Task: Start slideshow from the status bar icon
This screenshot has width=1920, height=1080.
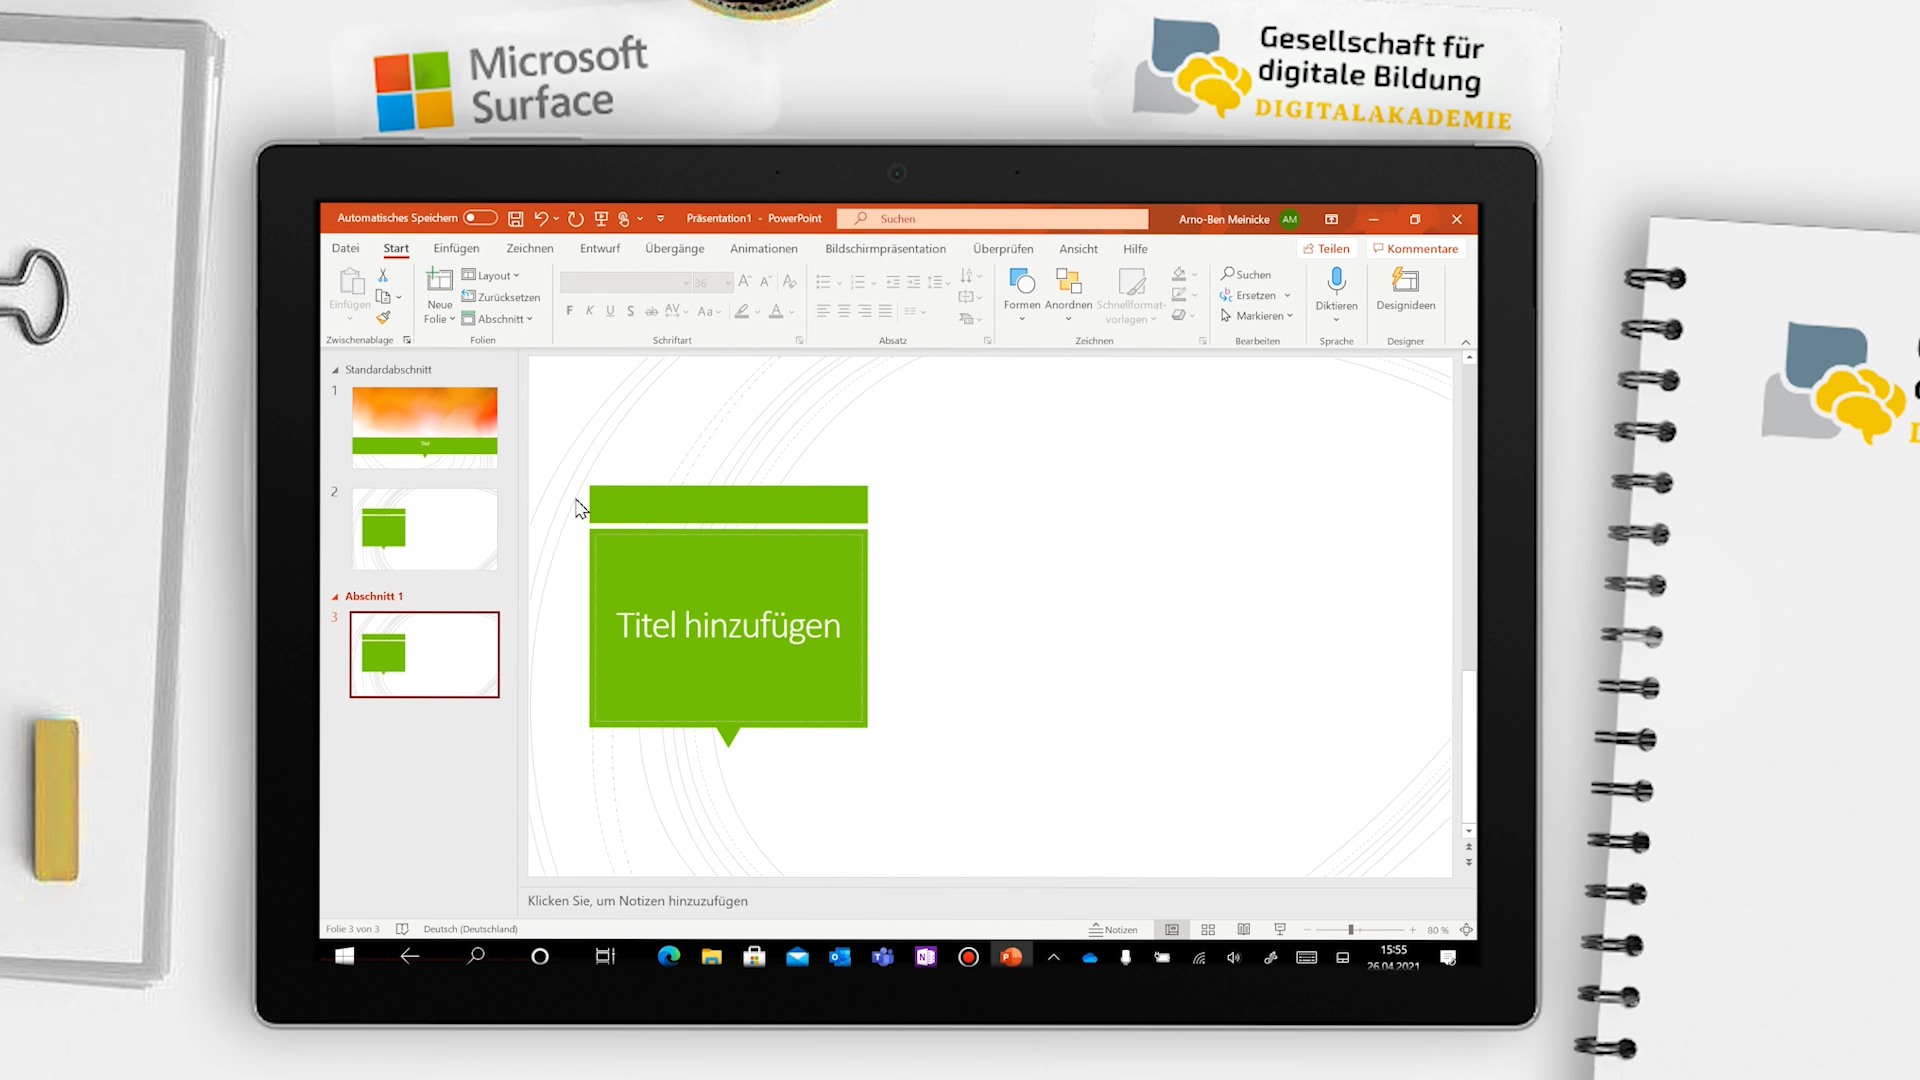Action: [1280, 930]
